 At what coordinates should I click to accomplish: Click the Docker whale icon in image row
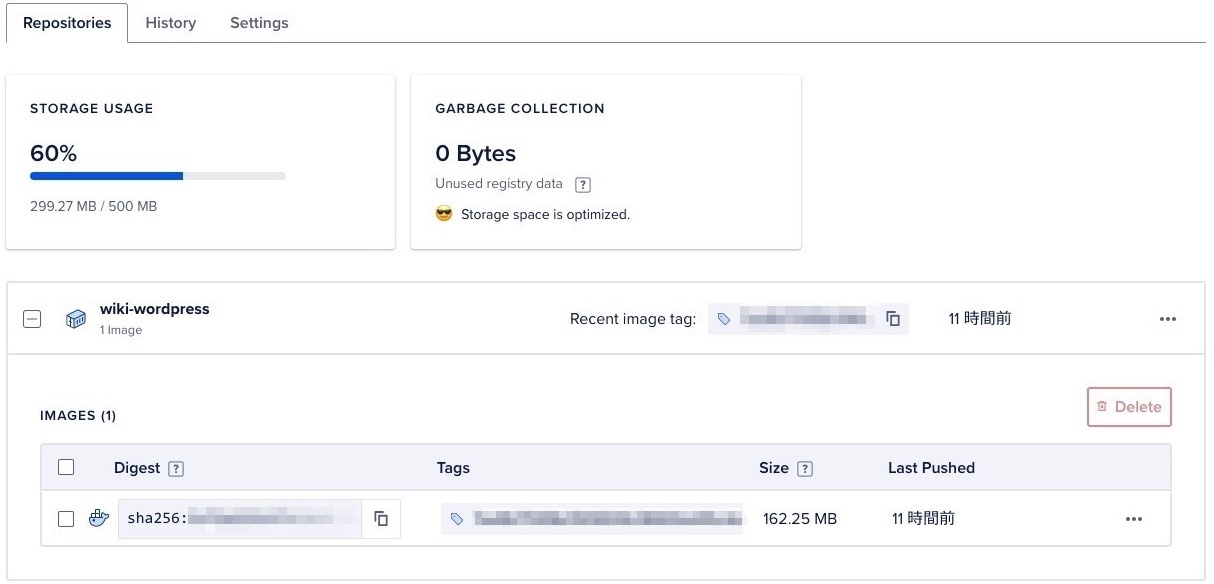[x=98, y=519]
